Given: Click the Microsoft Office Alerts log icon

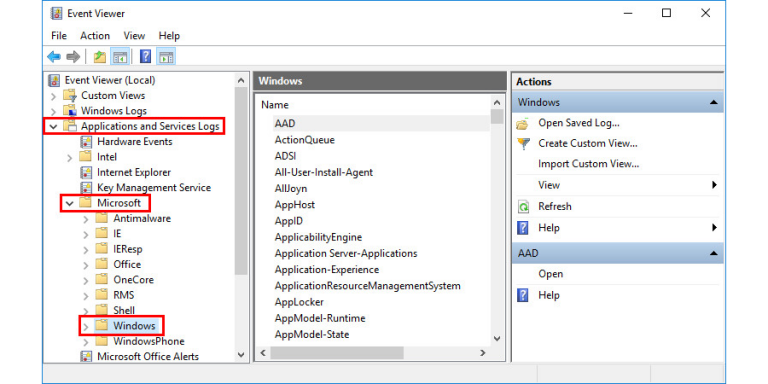Looking at the screenshot, I should (x=86, y=356).
